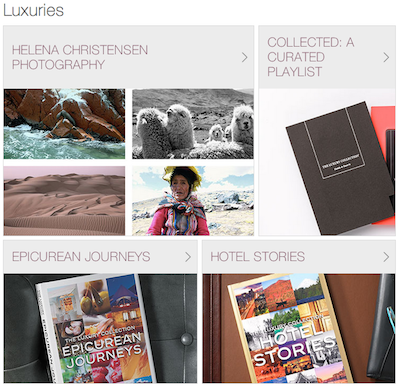This screenshot has width=400, height=388.
Task: Click the Hotel Stories chevron arrow
Action: (x=386, y=257)
